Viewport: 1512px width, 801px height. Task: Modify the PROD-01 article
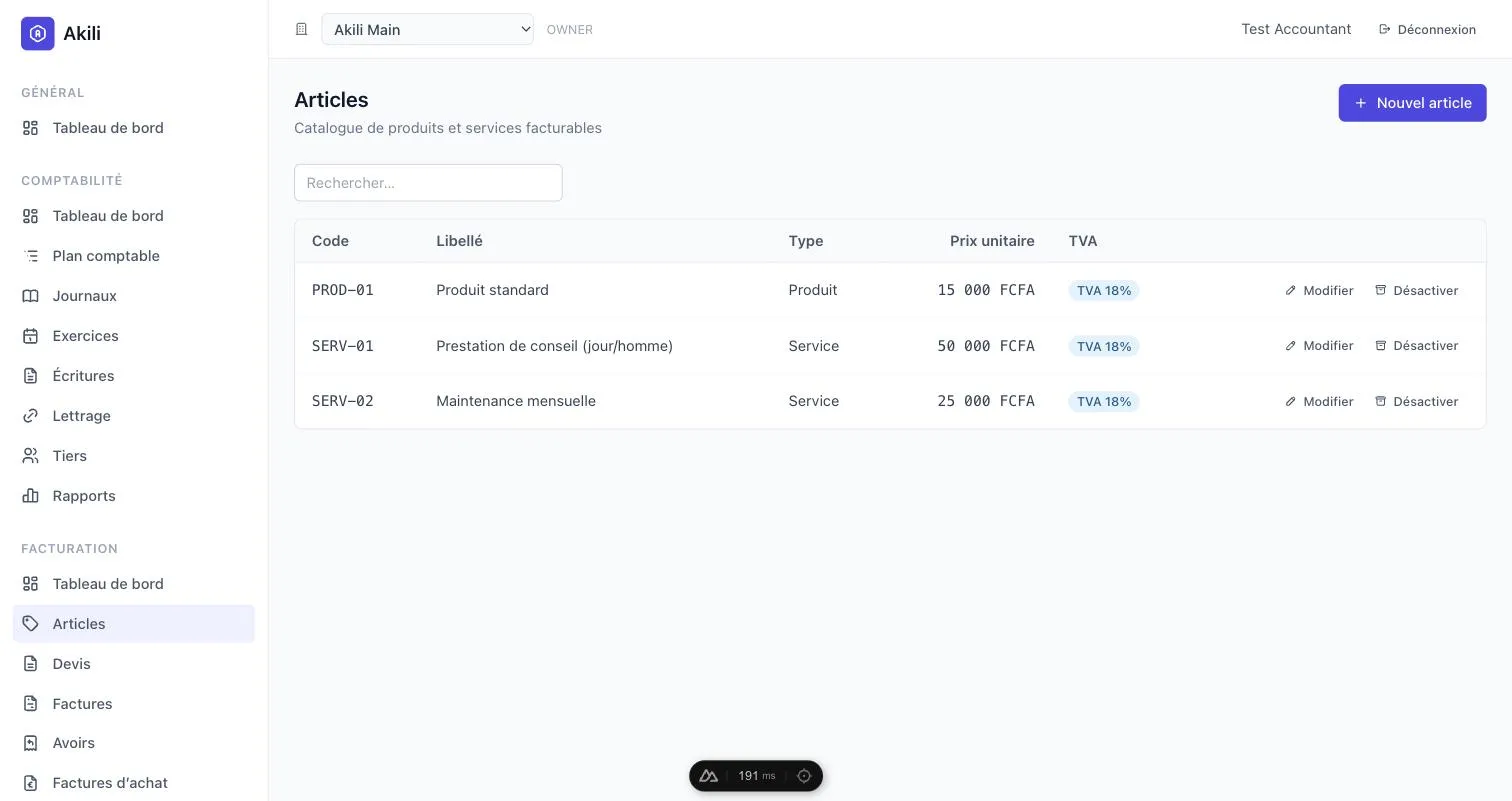(x=1319, y=290)
